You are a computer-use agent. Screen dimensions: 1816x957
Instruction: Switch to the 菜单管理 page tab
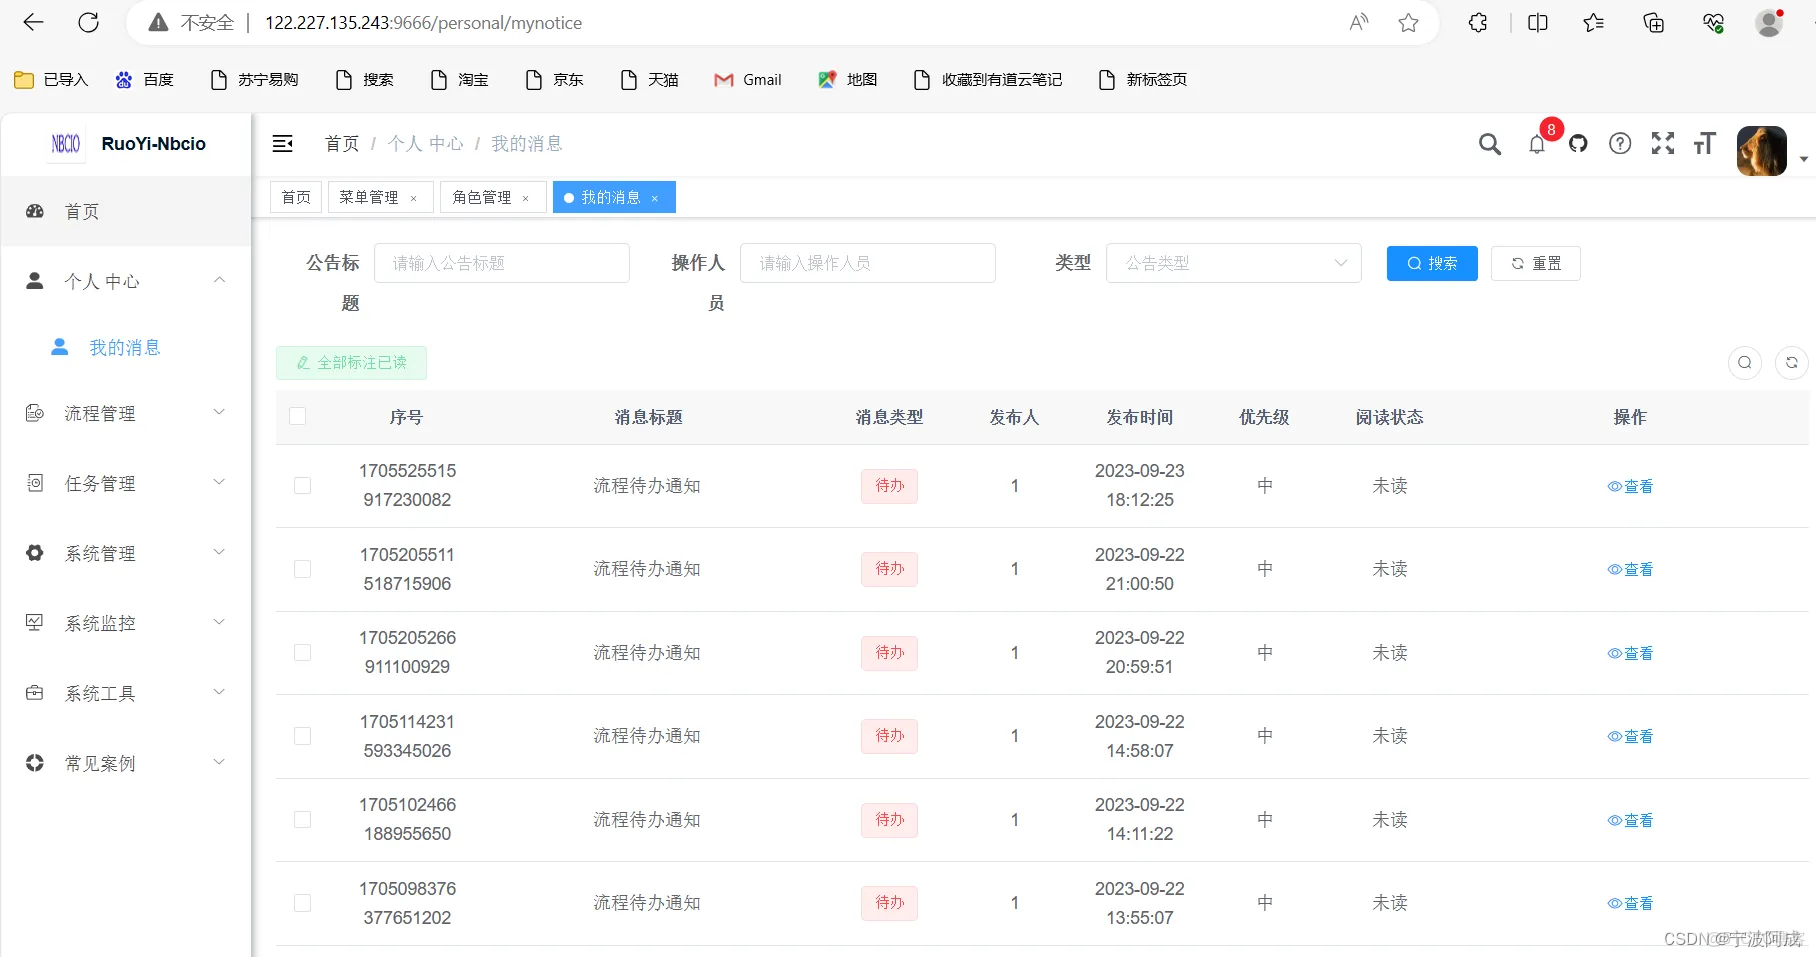tap(369, 197)
